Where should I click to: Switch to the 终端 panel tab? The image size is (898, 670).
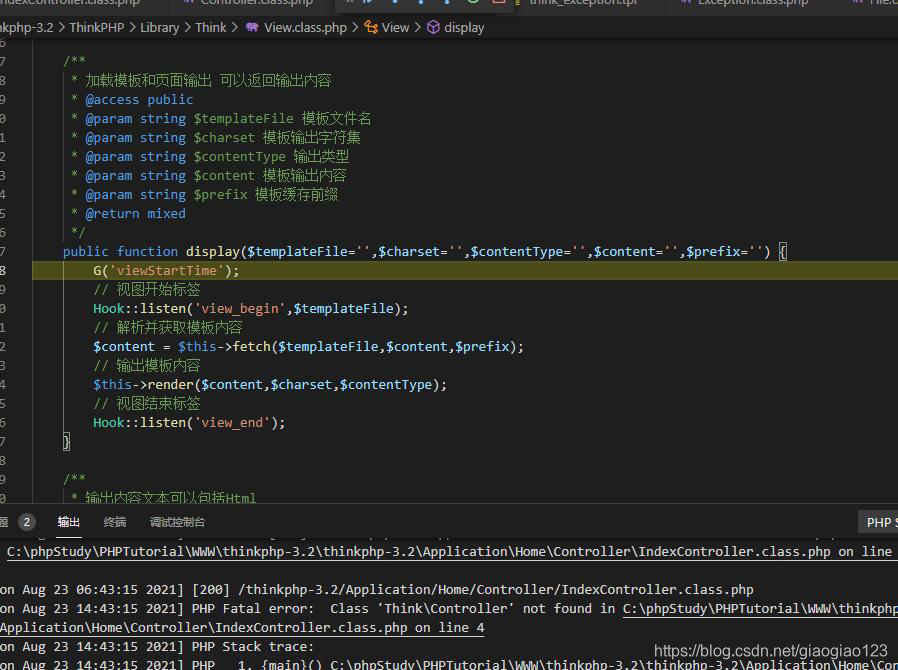[x=115, y=522]
